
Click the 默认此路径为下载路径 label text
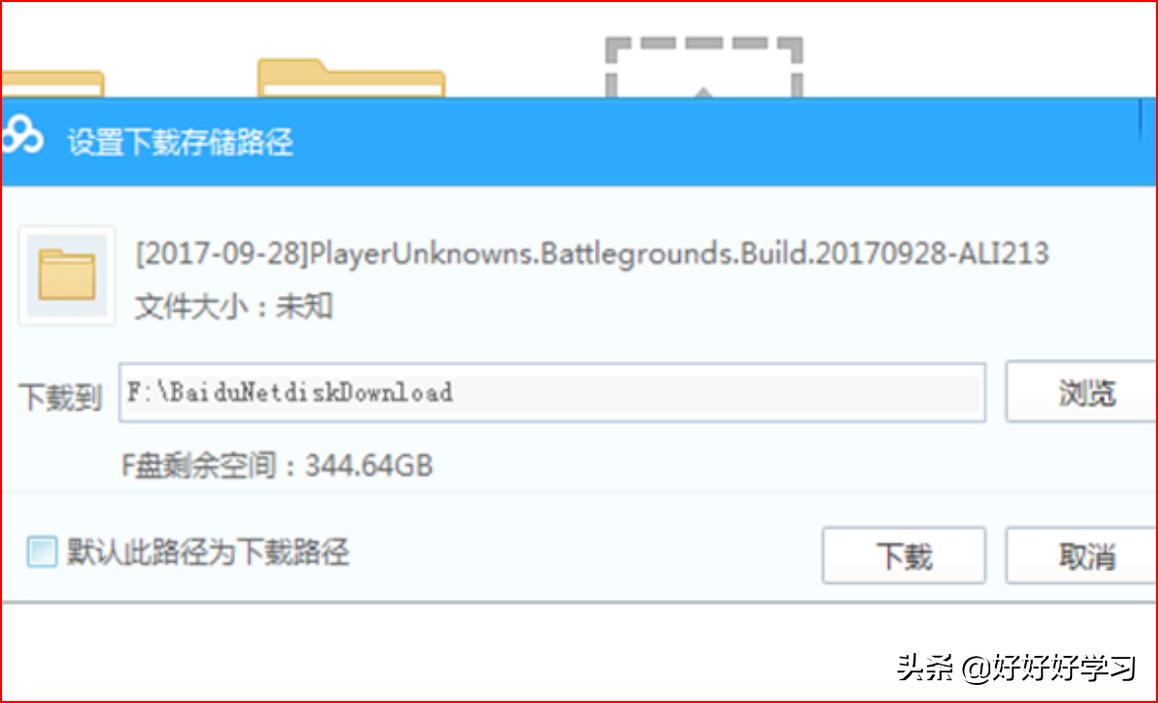click(x=208, y=552)
